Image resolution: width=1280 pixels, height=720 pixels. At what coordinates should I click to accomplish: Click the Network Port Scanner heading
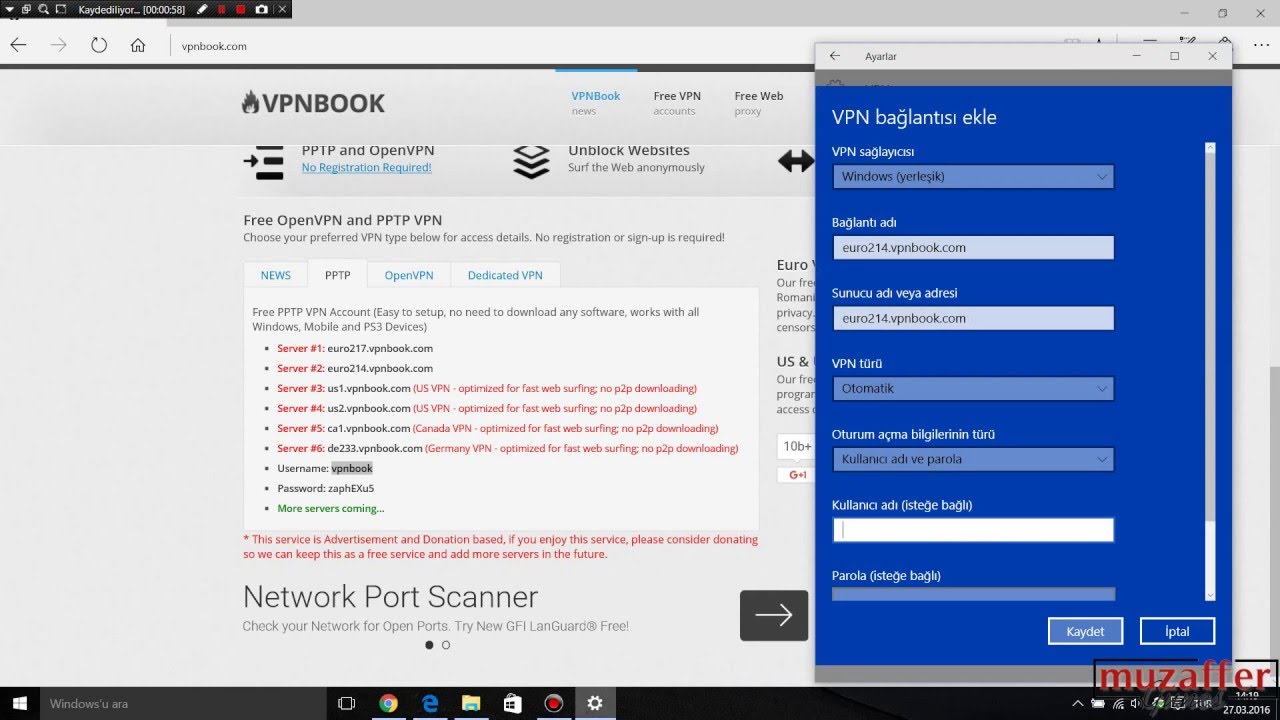391,597
